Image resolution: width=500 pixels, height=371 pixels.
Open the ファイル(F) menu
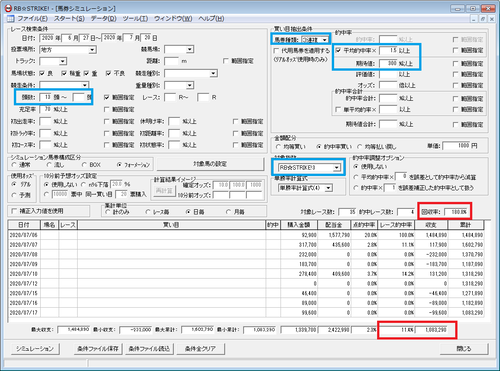pyautogui.click(x=32, y=19)
